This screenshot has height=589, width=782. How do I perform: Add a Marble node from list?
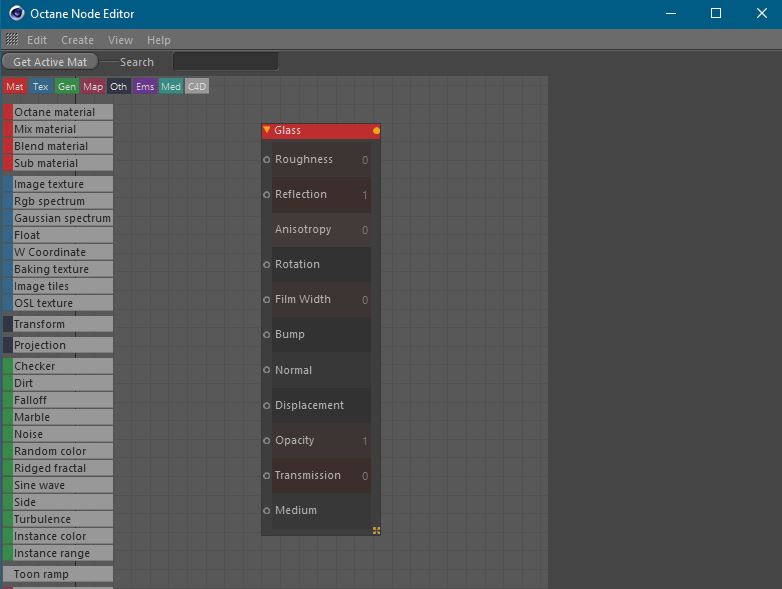[58, 417]
